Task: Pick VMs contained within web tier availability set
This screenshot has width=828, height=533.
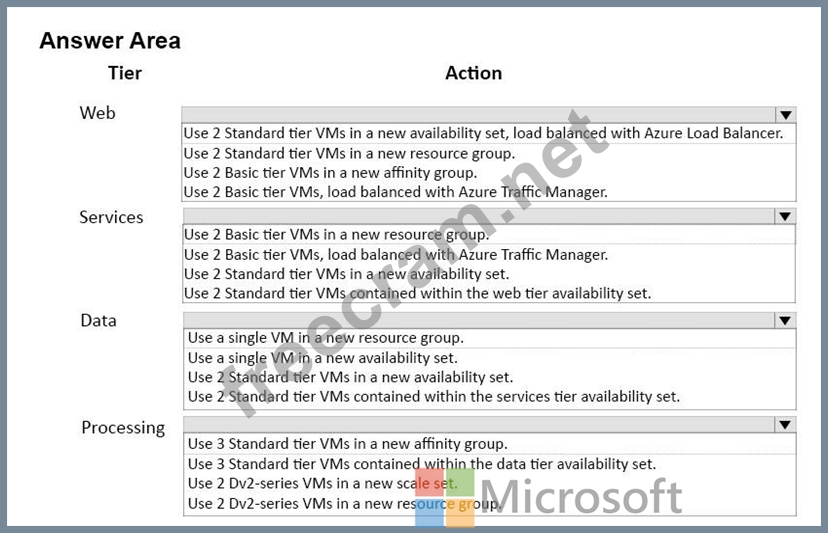Action: tap(417, 293)
